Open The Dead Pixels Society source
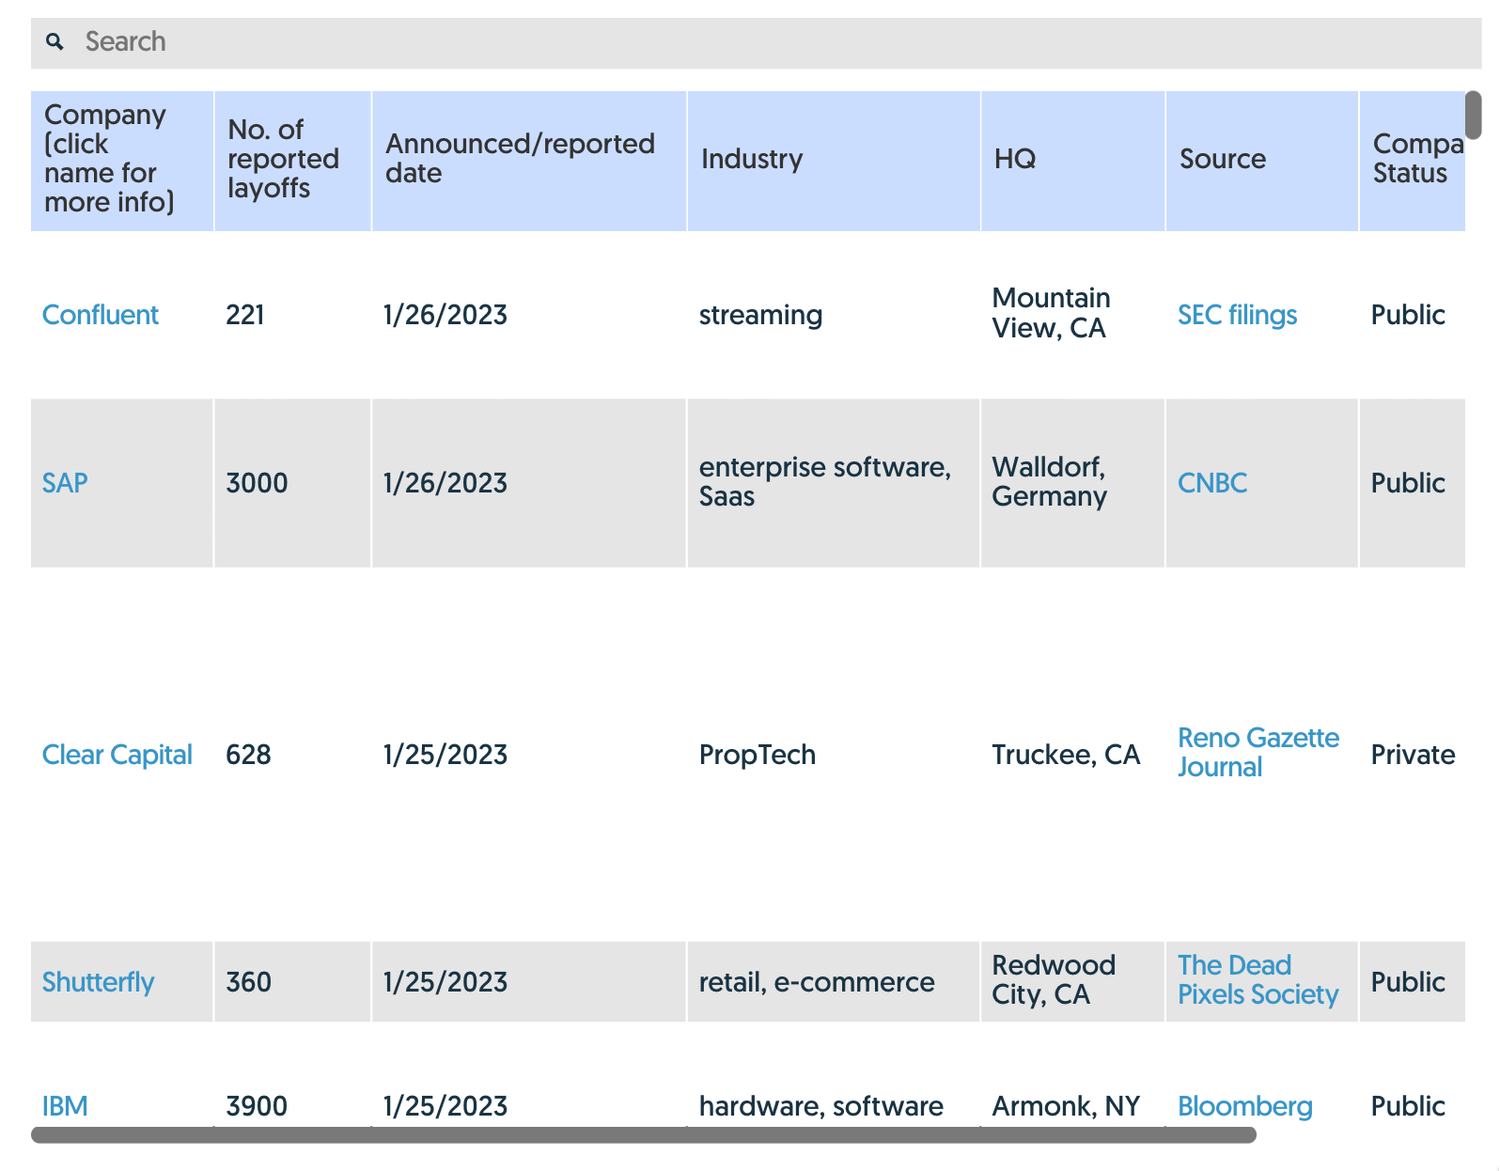The width and height of the screenshot is (1500, 1171). point(1257,980)
